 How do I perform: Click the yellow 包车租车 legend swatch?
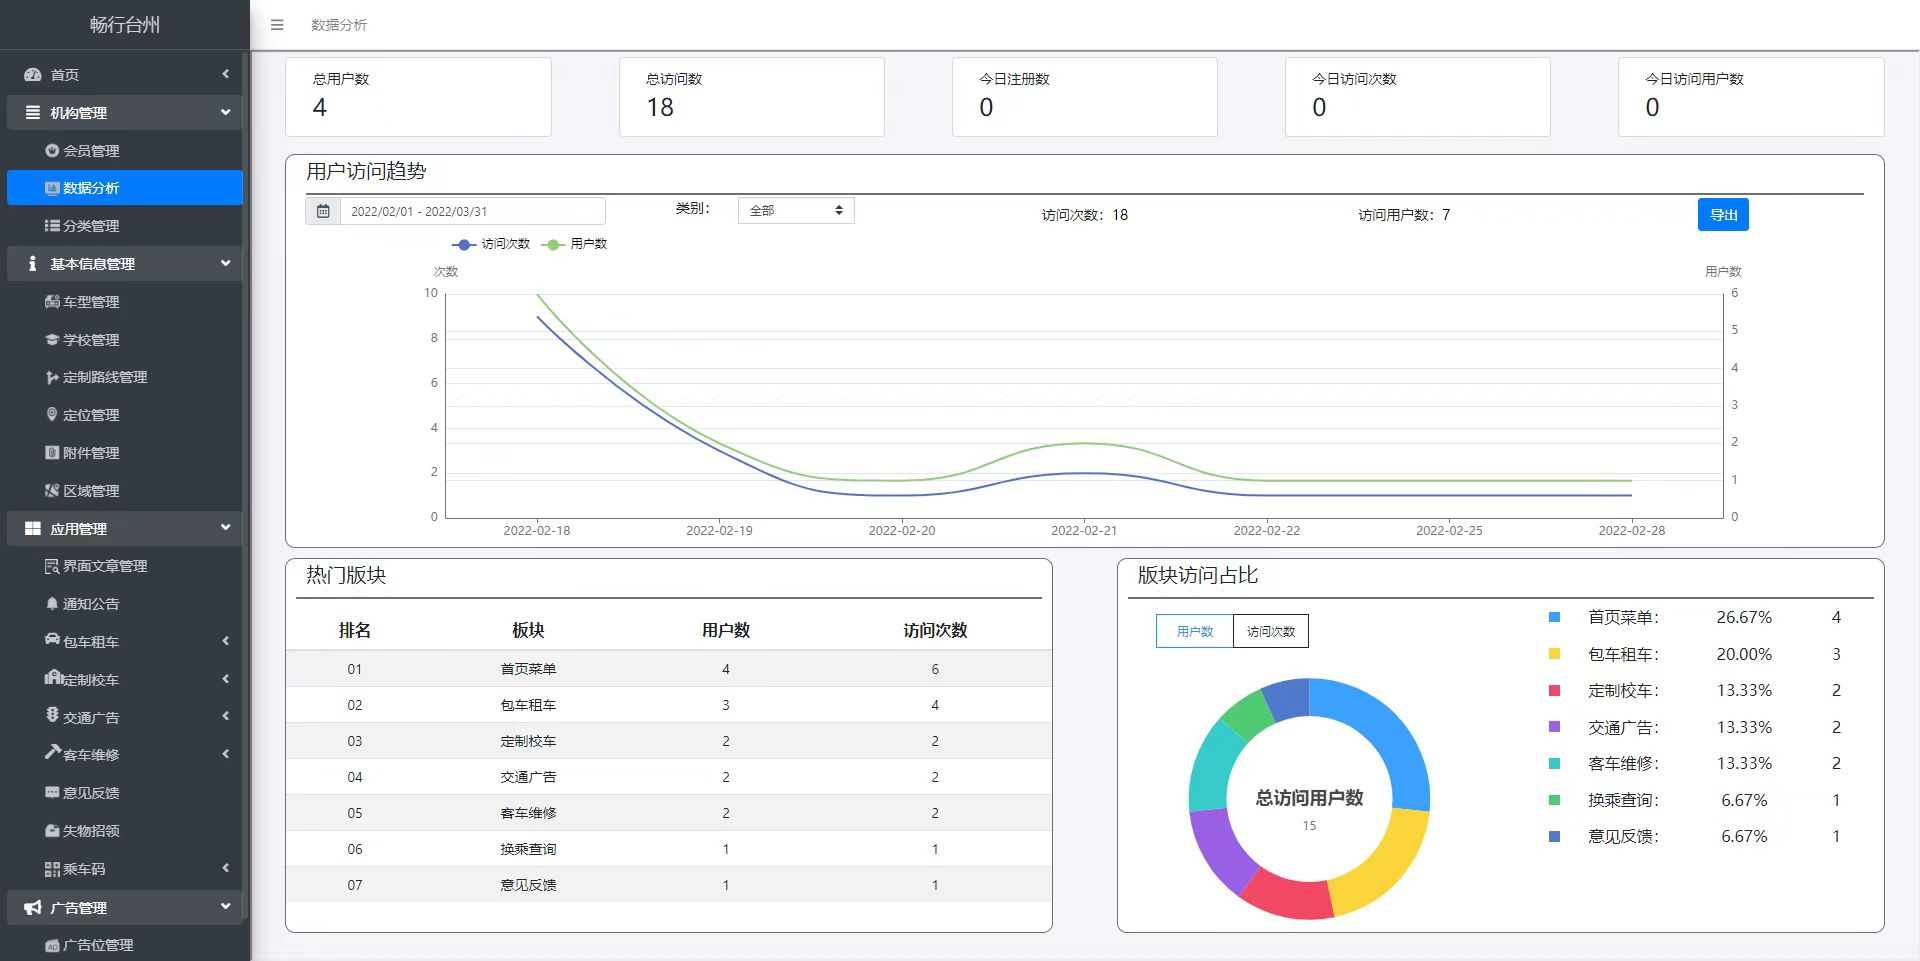pos(1554,654)
